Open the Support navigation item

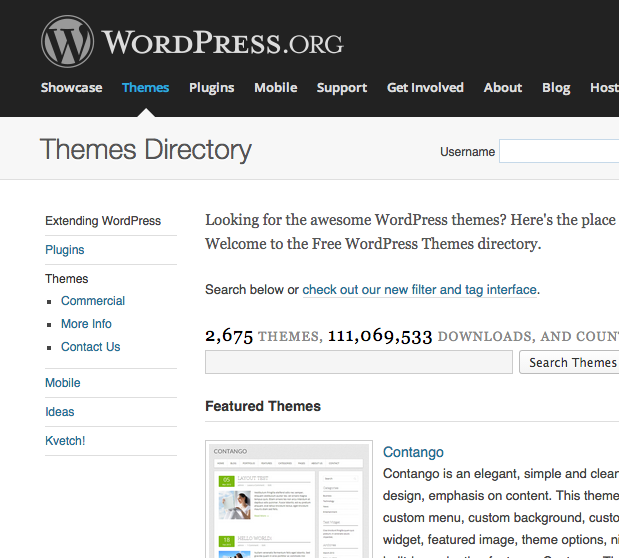point(342,88)
